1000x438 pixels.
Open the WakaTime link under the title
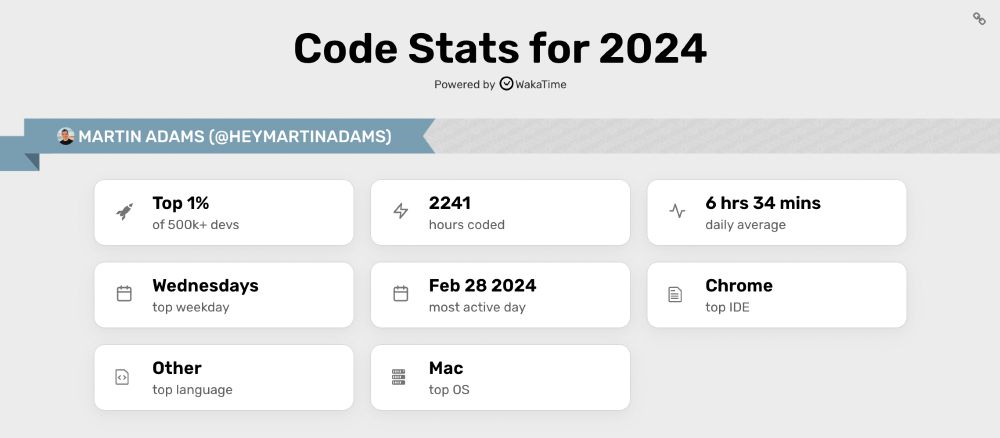[x=541, y=85]
